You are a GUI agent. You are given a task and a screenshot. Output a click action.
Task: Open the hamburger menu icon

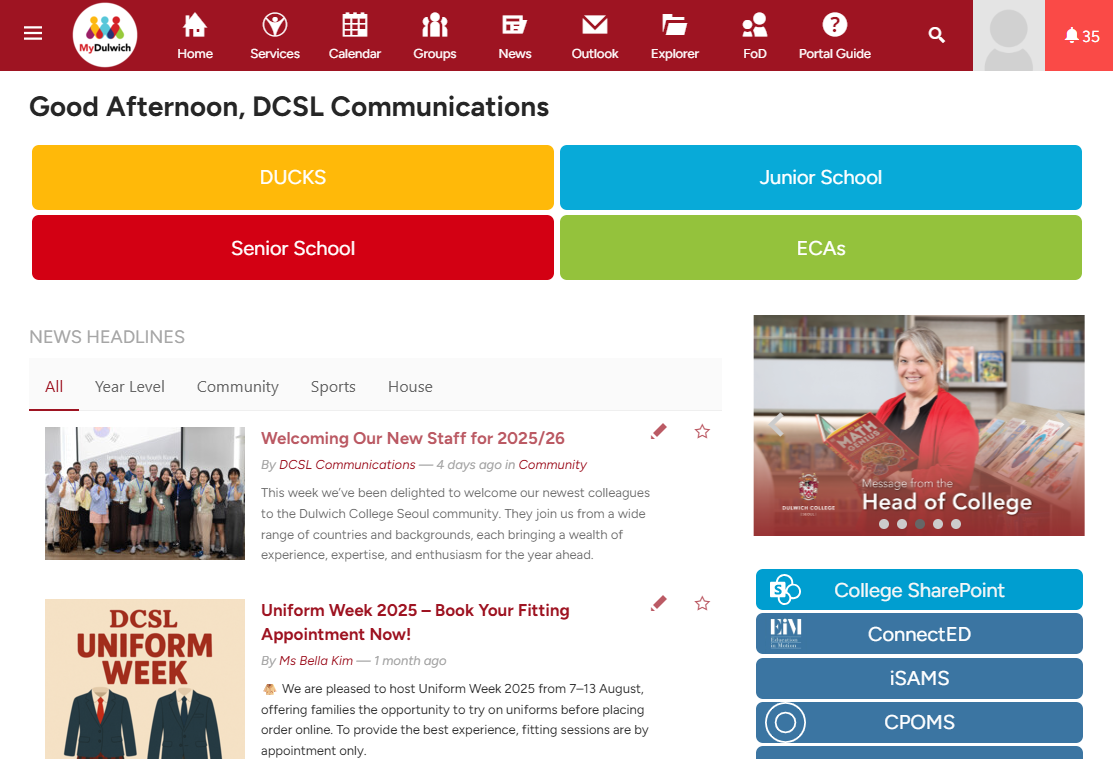pos(33,33)
